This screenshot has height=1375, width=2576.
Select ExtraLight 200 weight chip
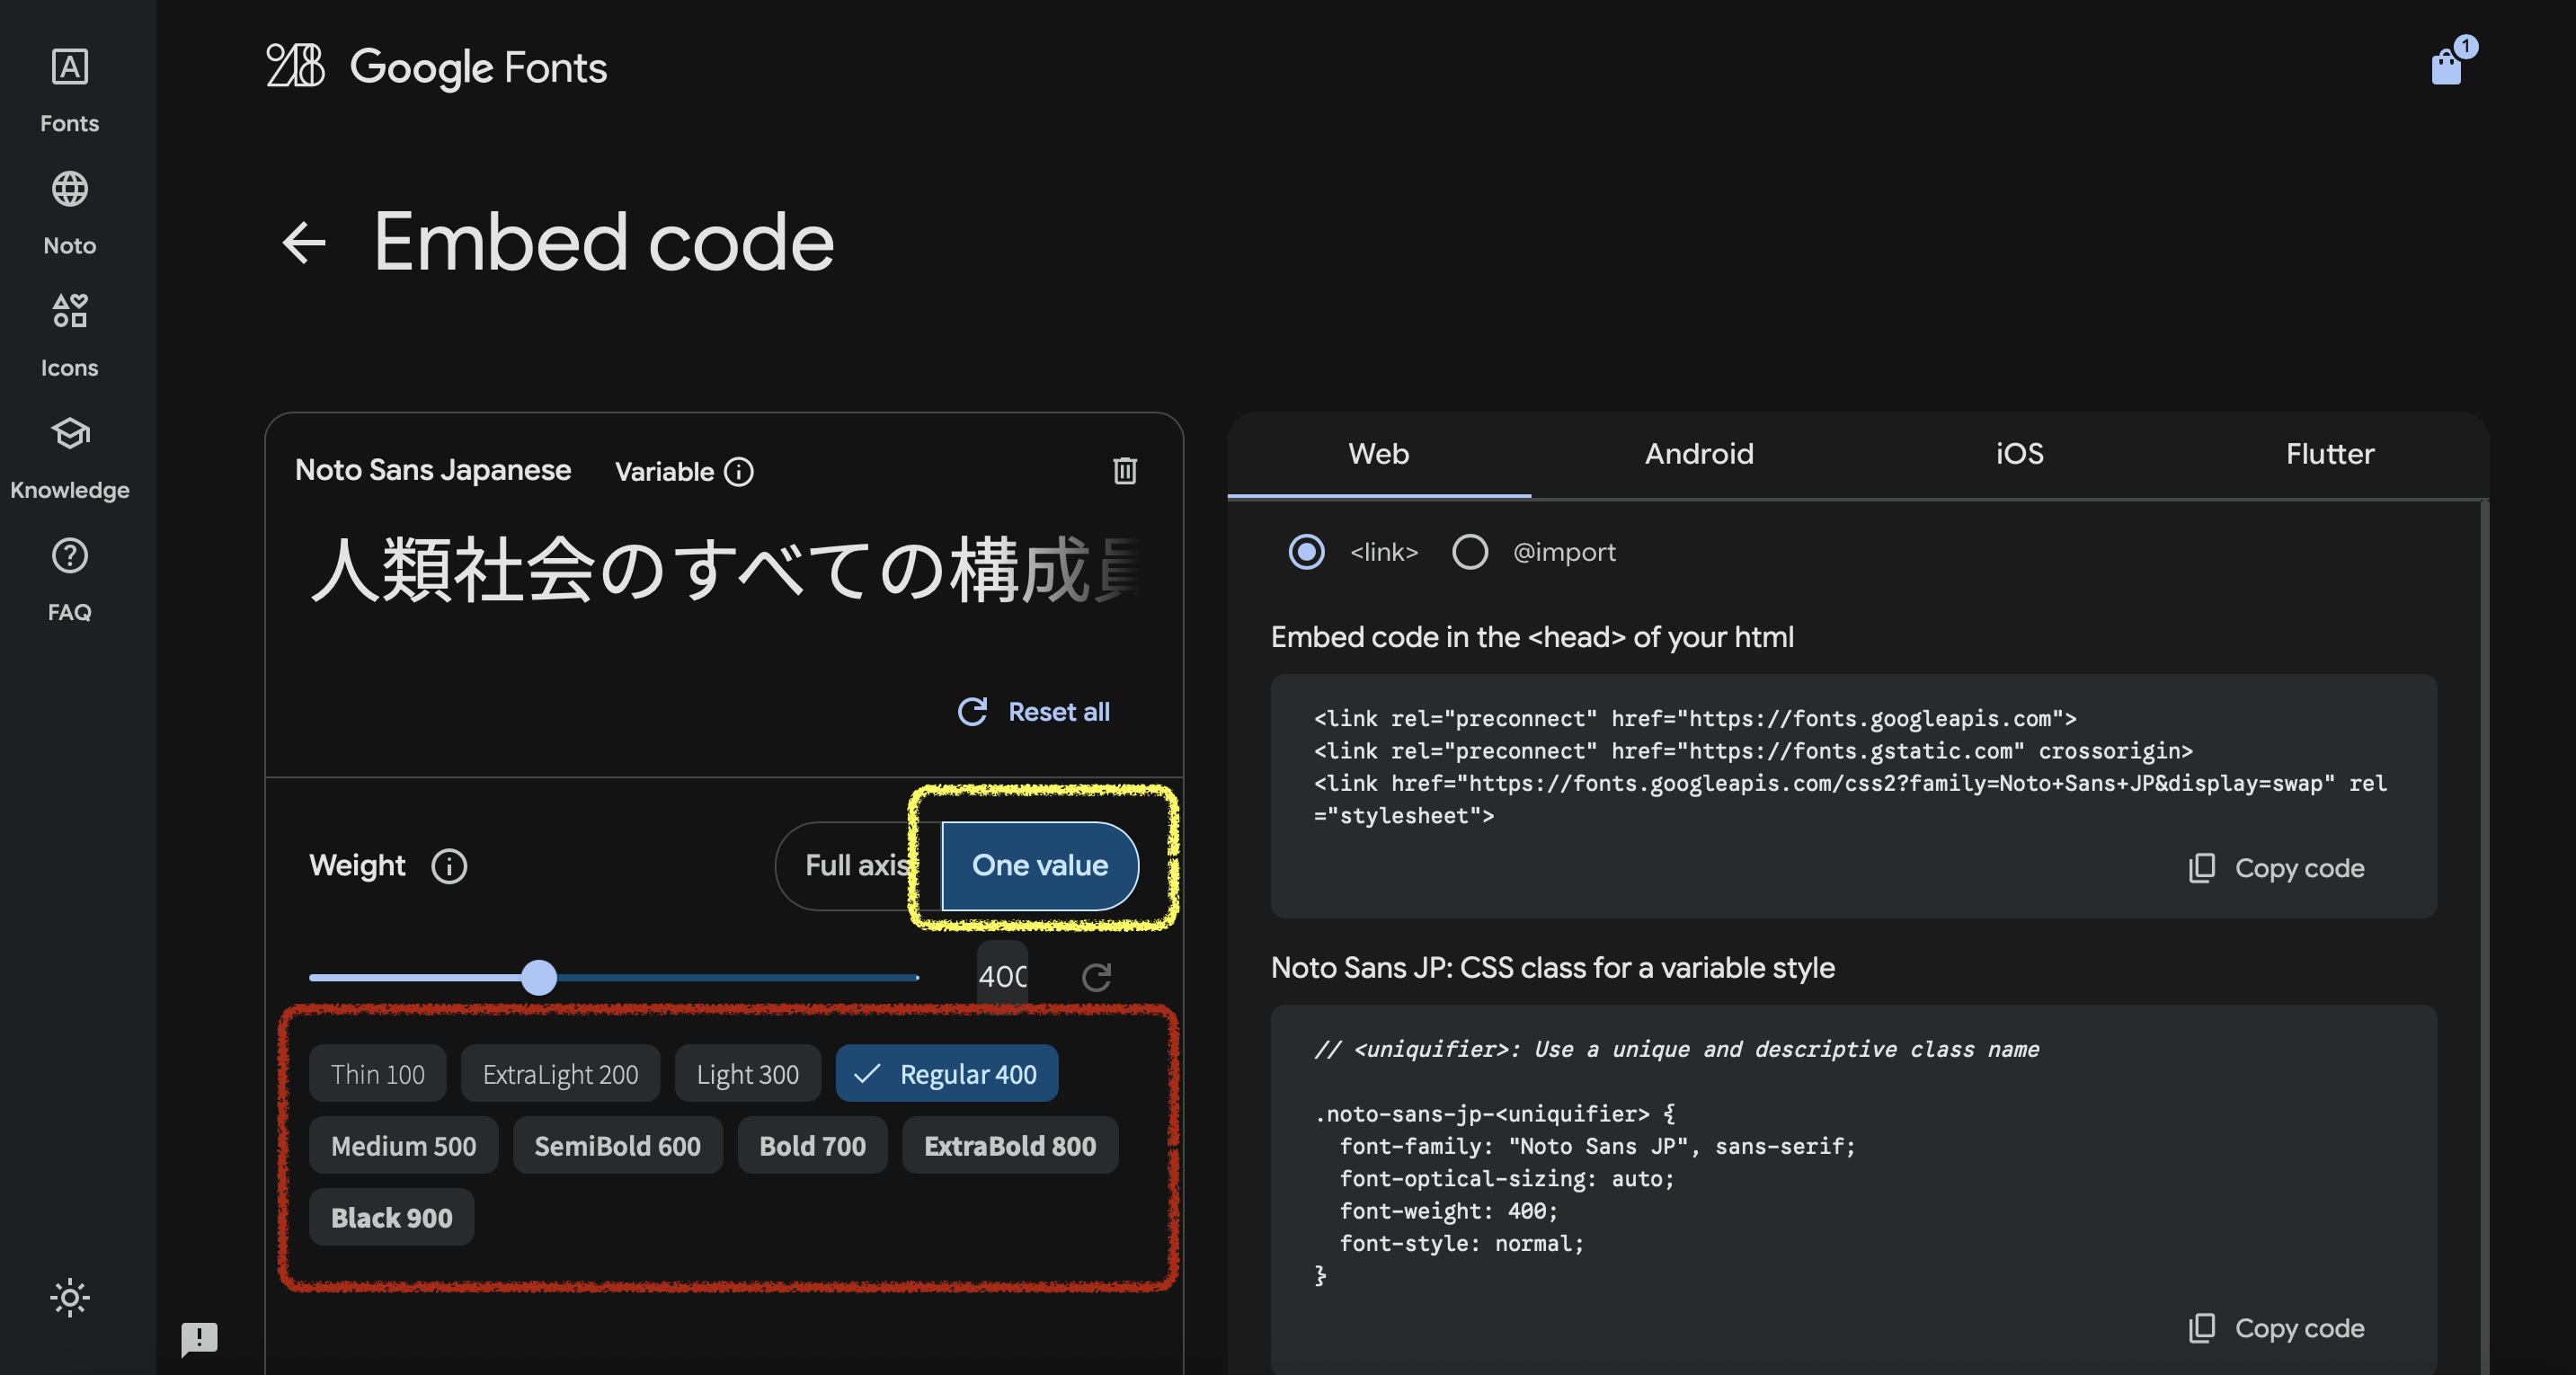[560, 1074]
